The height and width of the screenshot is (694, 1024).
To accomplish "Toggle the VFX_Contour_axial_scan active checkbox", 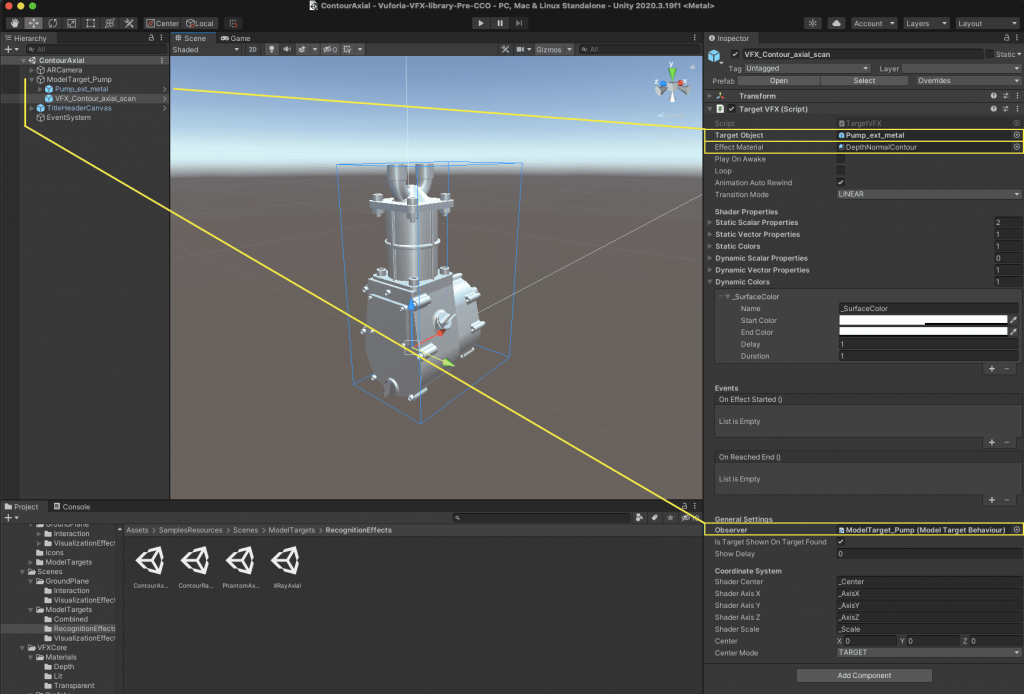I will pyautogui.click(x=735, y=54).
